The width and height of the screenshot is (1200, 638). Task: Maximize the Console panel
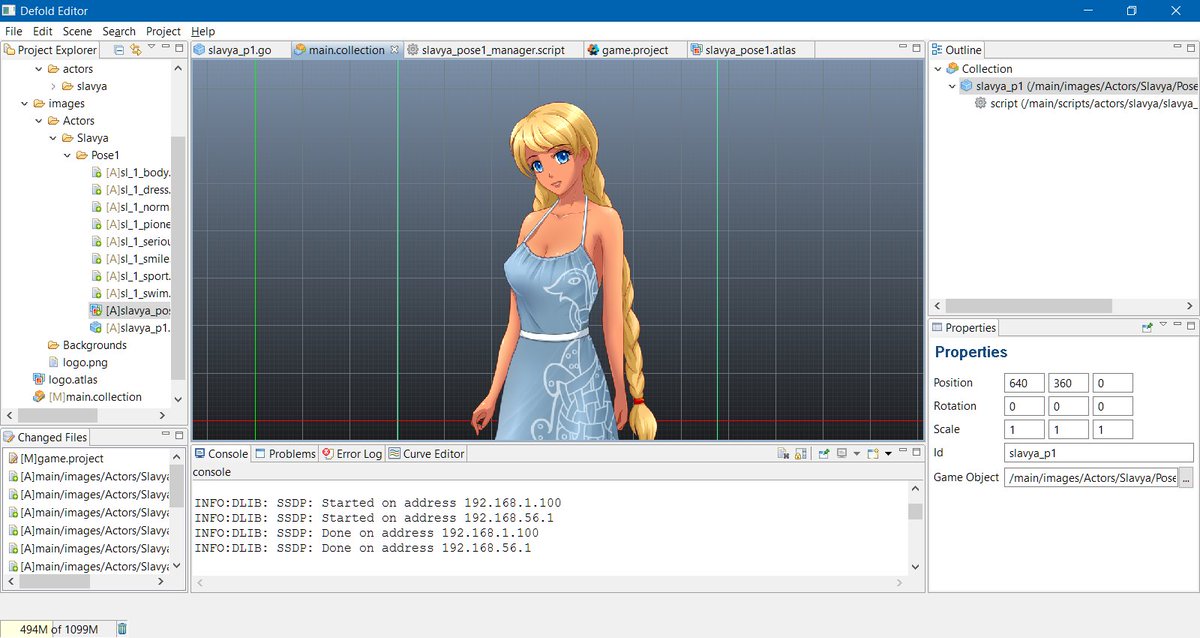coord(917,452)
